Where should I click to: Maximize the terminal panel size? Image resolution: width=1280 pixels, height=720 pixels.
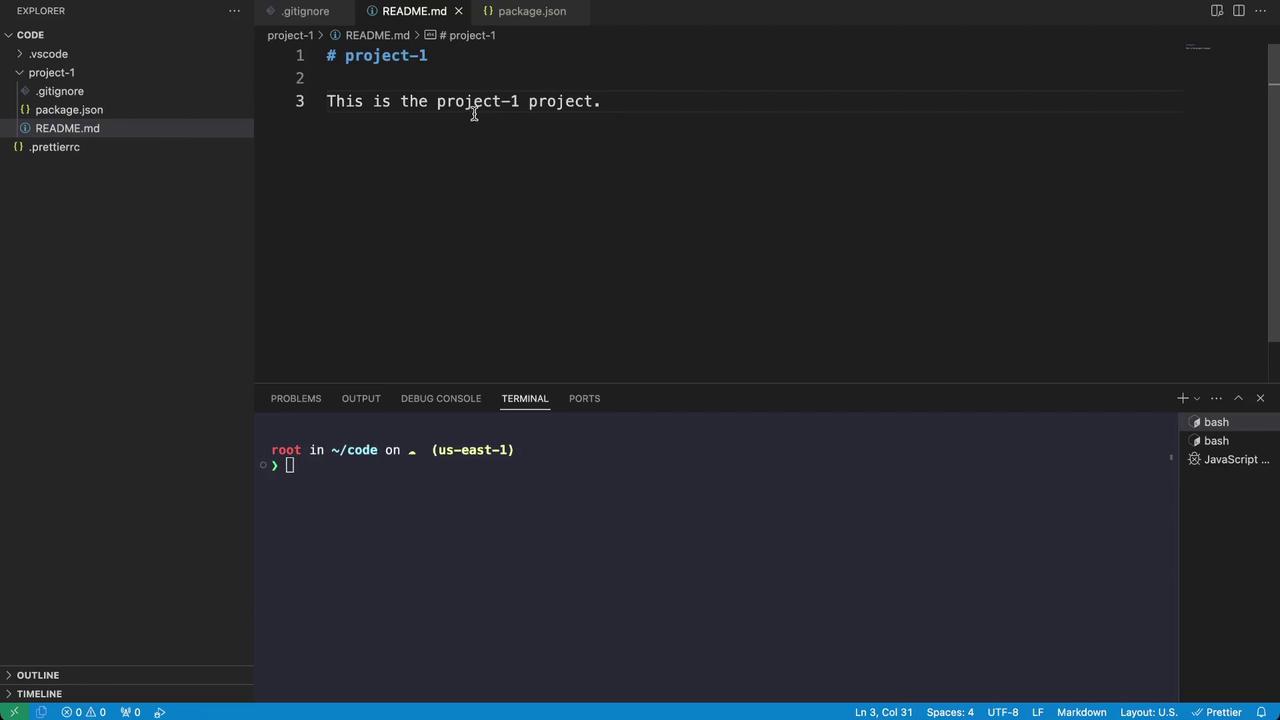pos(1238,398)
